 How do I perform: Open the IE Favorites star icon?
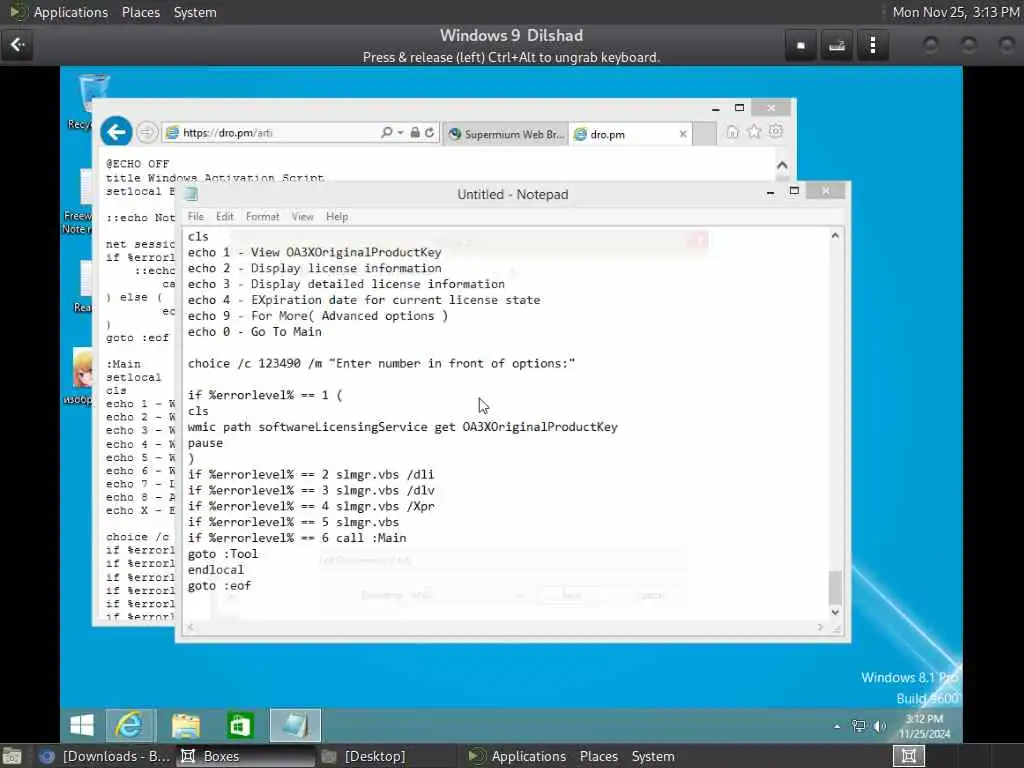[754, 132]
